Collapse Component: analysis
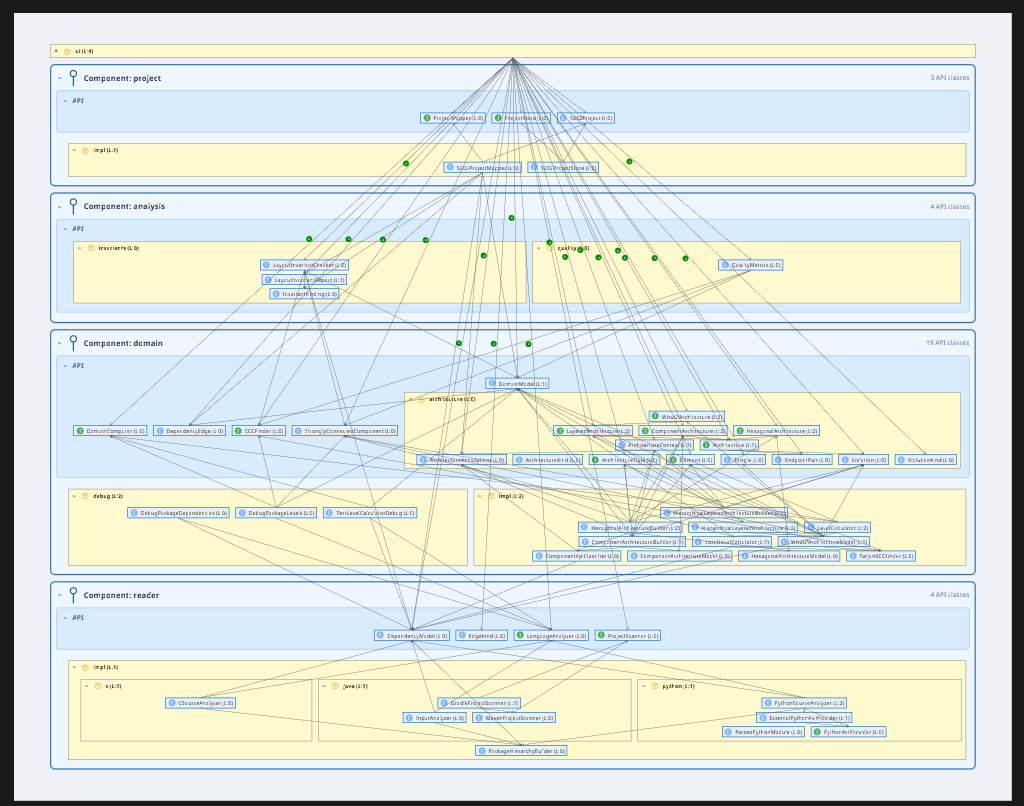Screen dimensions: 1024x806 59,206
